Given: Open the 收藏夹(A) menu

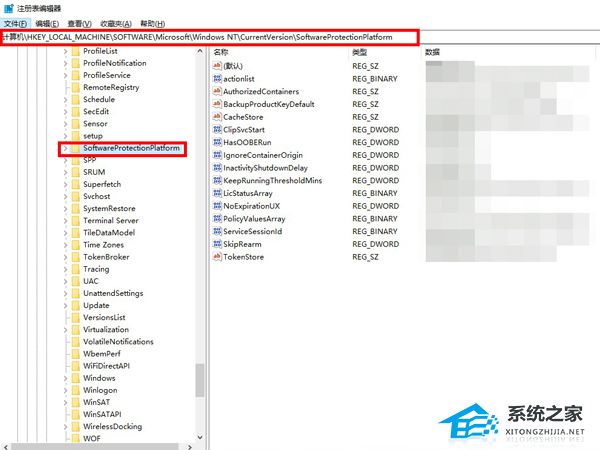Looking at the screenshot, I should (116, 24).
